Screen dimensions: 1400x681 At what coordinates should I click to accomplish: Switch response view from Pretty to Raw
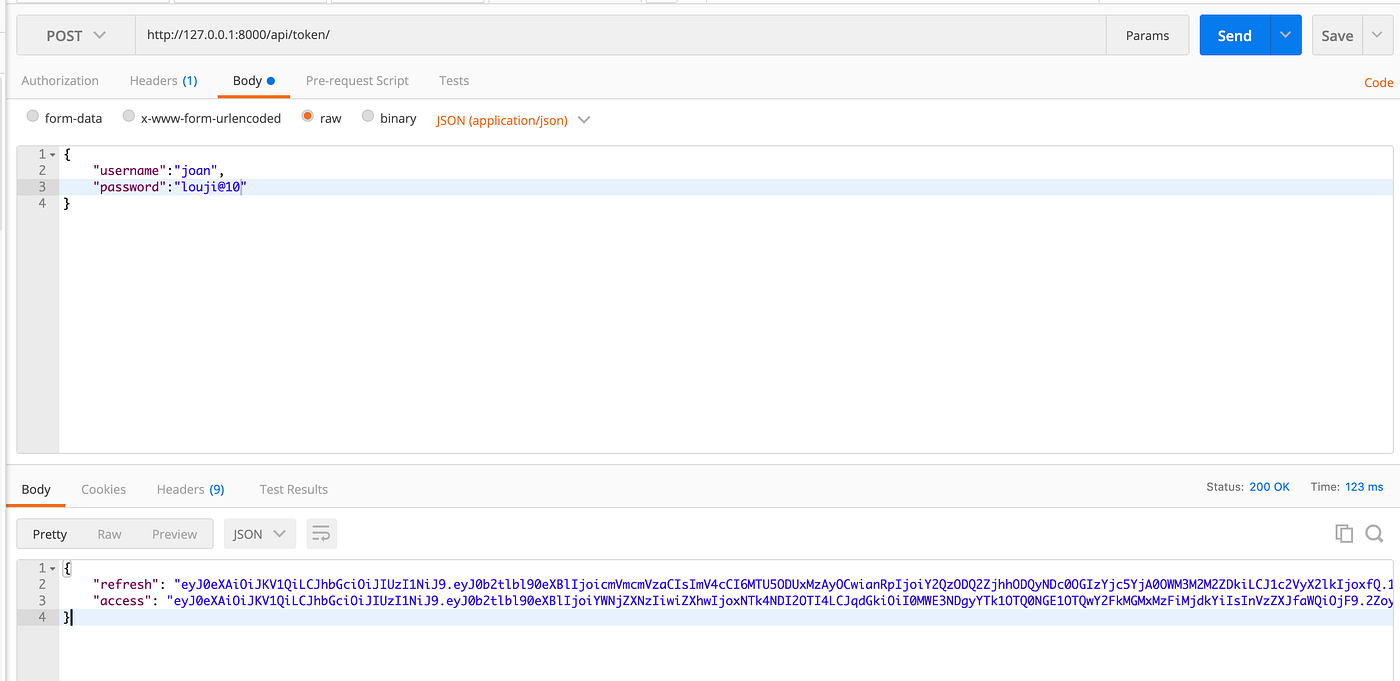(110, 533)
